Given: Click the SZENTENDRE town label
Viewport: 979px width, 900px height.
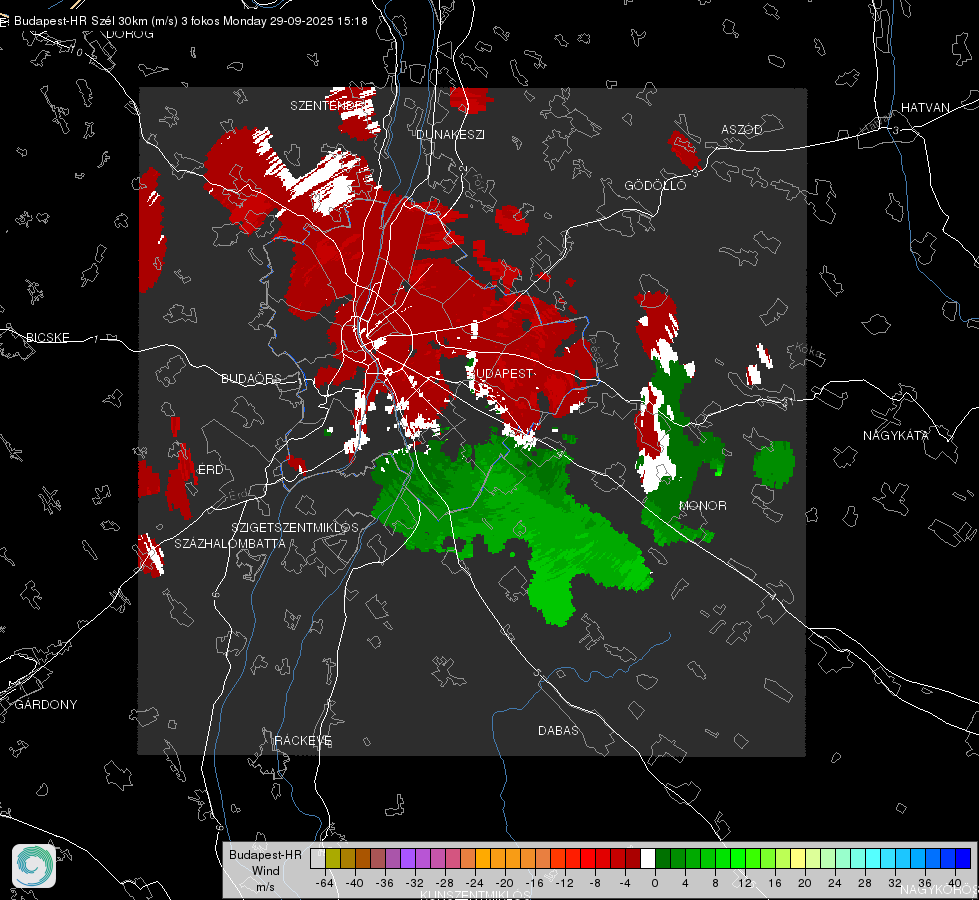Looking at the screenshot, I should (x=328, y=106).
